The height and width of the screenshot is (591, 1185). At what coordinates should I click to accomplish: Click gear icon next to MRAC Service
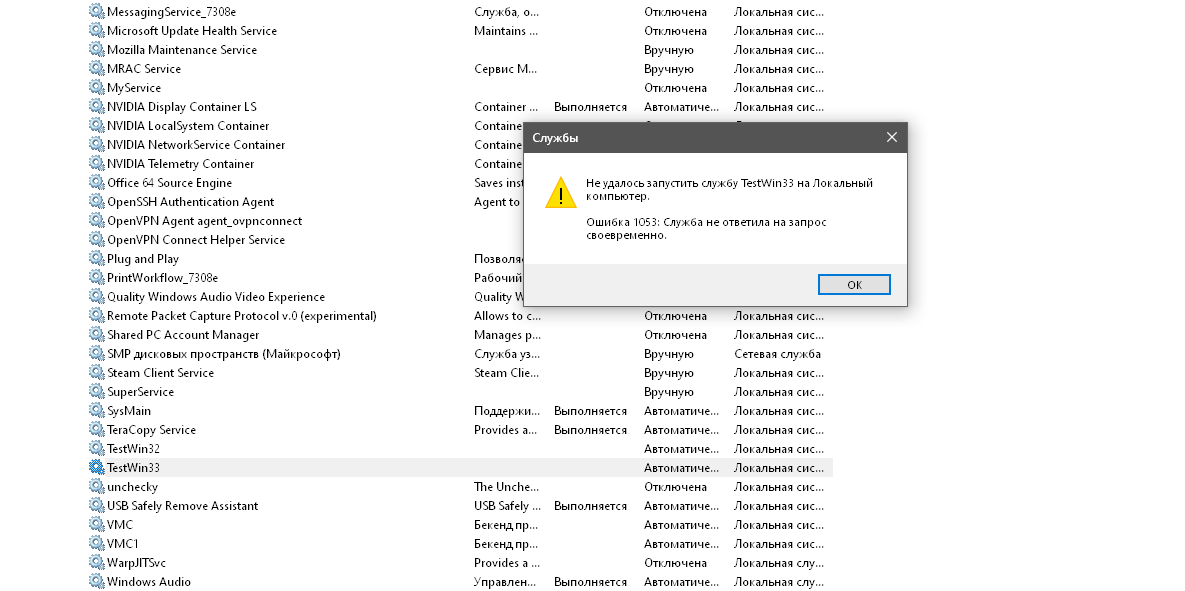tap(96, 68)
